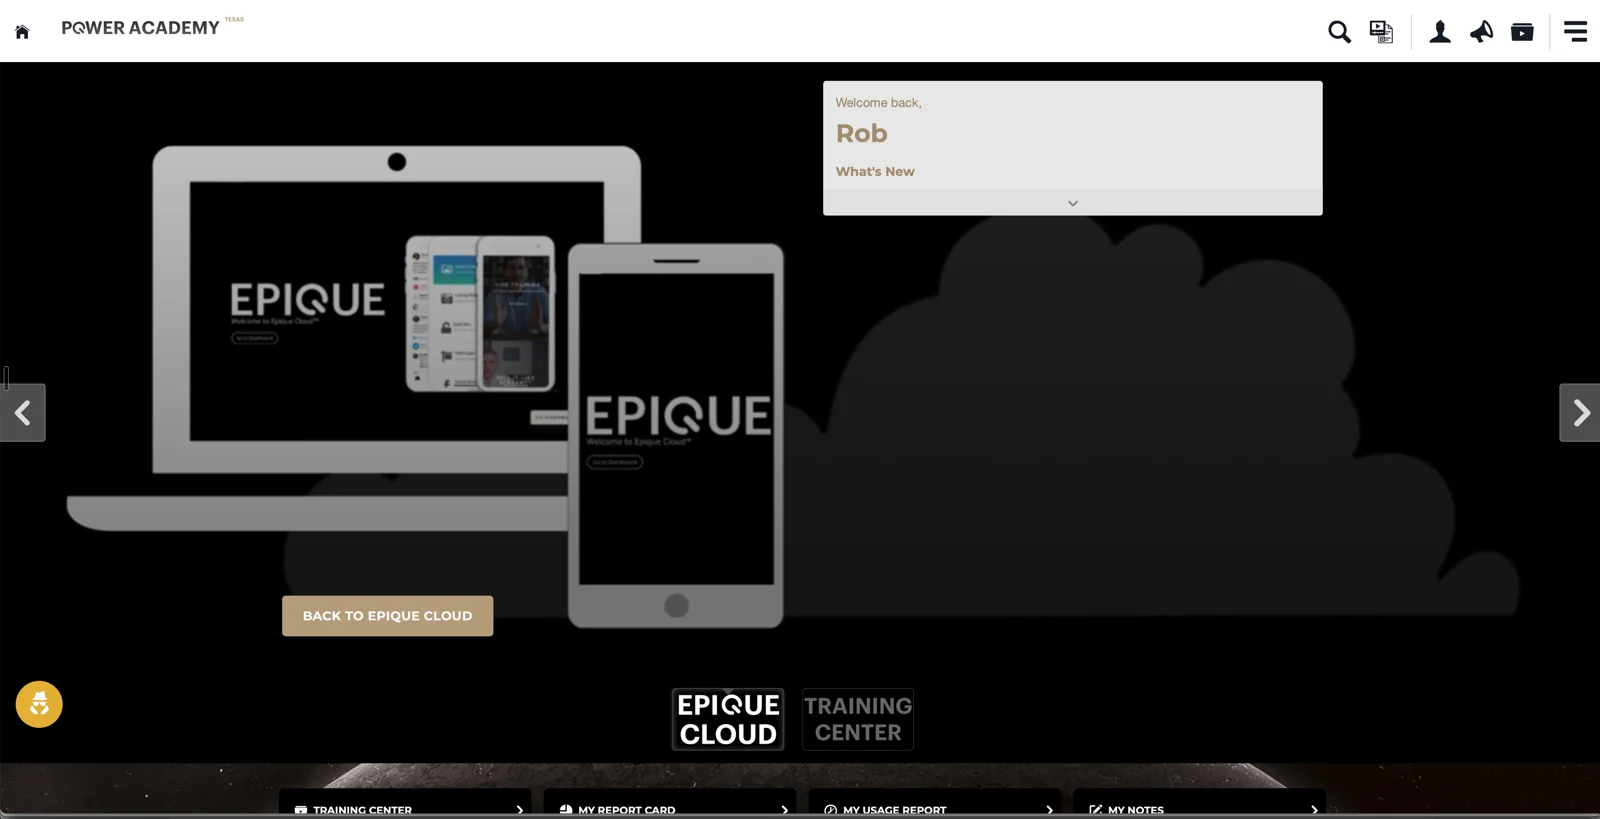Select the Training Center tab
1600x819 pixels.
(858, 719)
